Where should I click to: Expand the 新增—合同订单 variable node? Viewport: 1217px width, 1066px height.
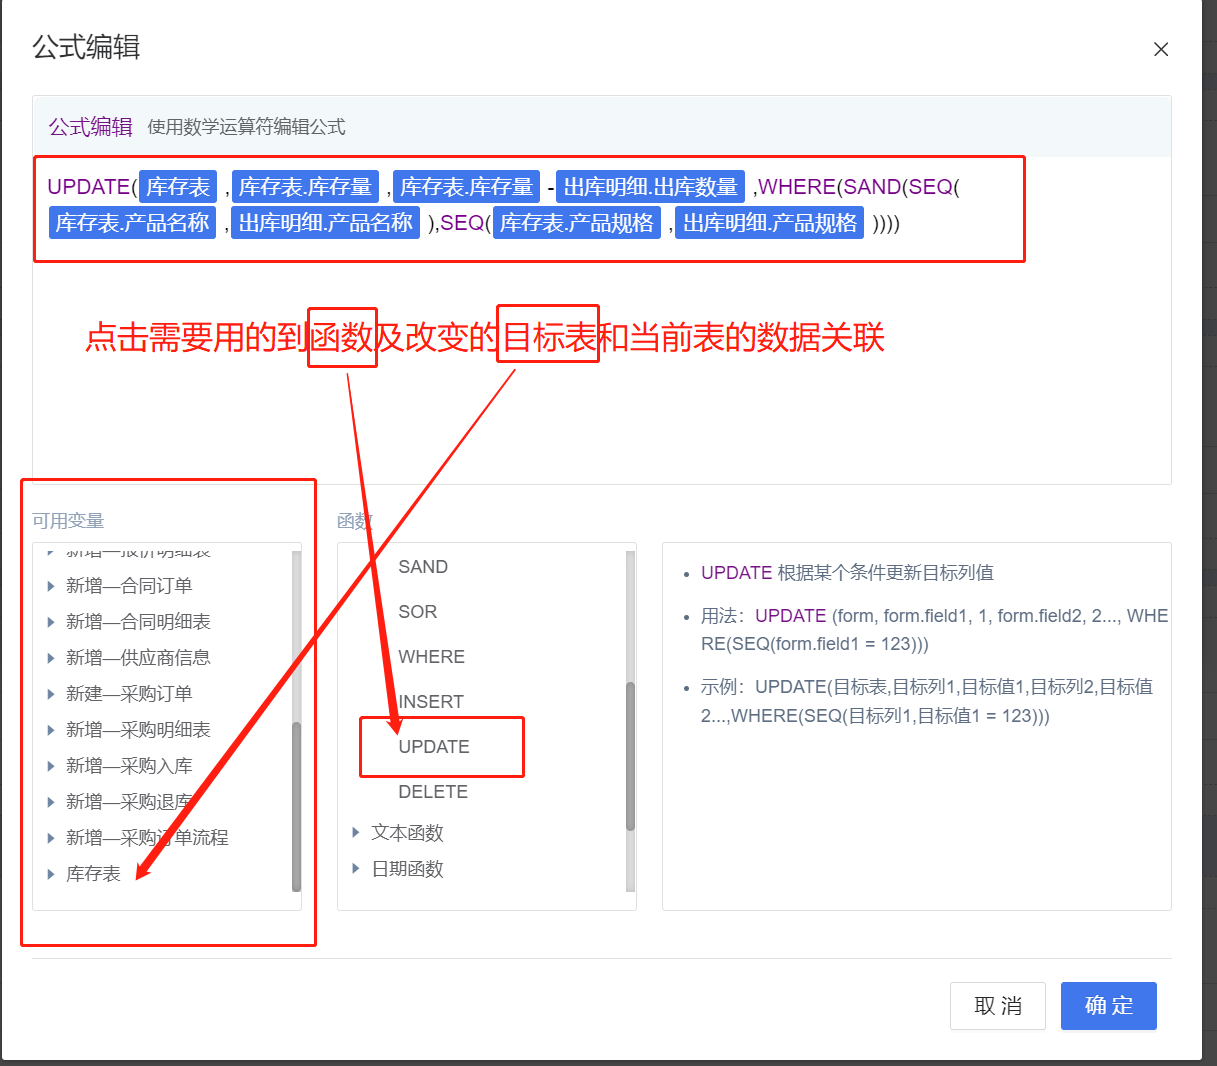coord(51,586)
